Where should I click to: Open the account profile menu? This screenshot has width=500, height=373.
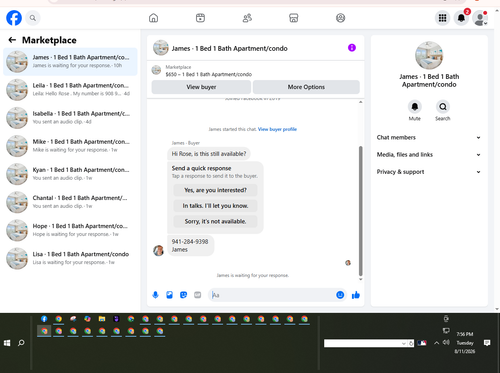(480, 18)
